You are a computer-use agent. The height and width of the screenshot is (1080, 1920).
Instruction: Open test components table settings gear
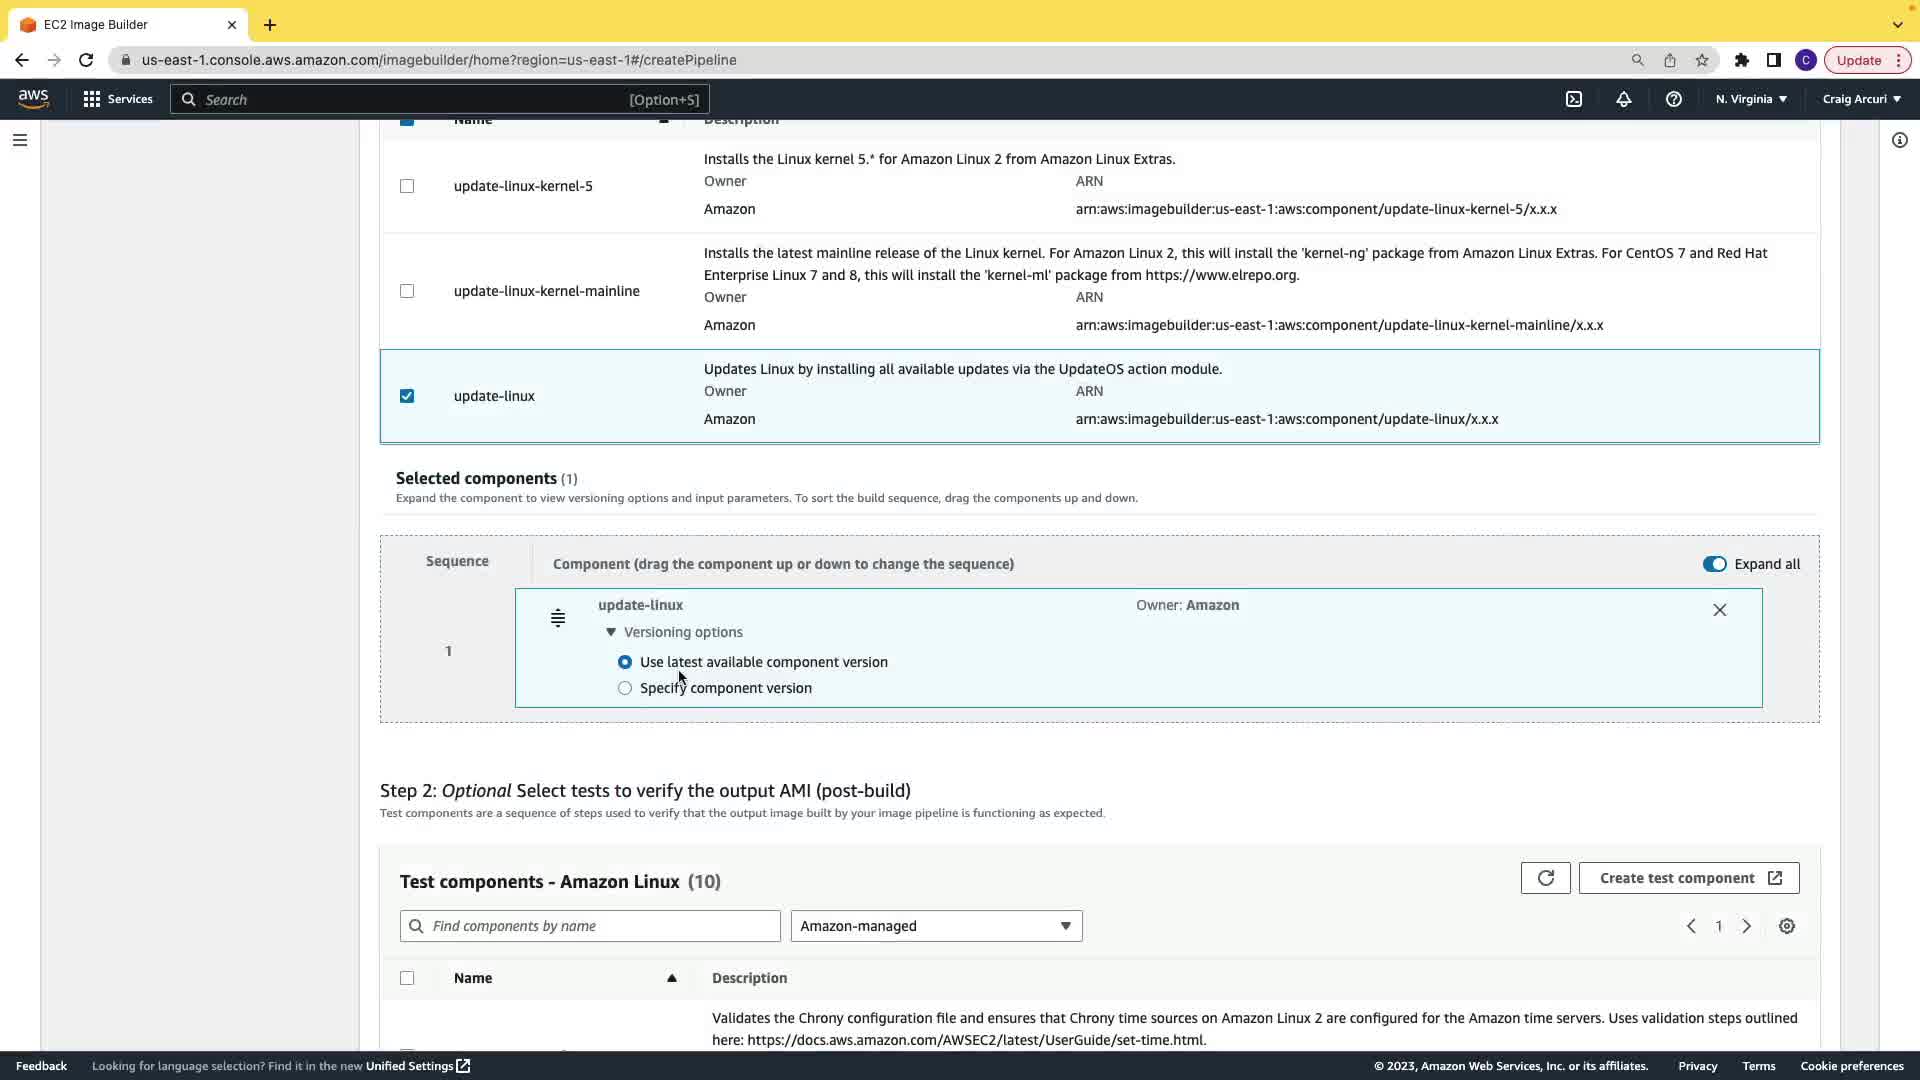pyautogui.click(x=1787, y=926)
